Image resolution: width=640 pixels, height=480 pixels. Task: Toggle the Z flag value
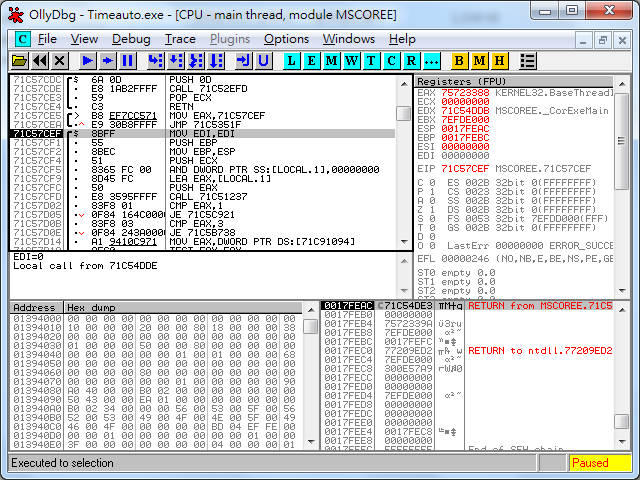432,209
